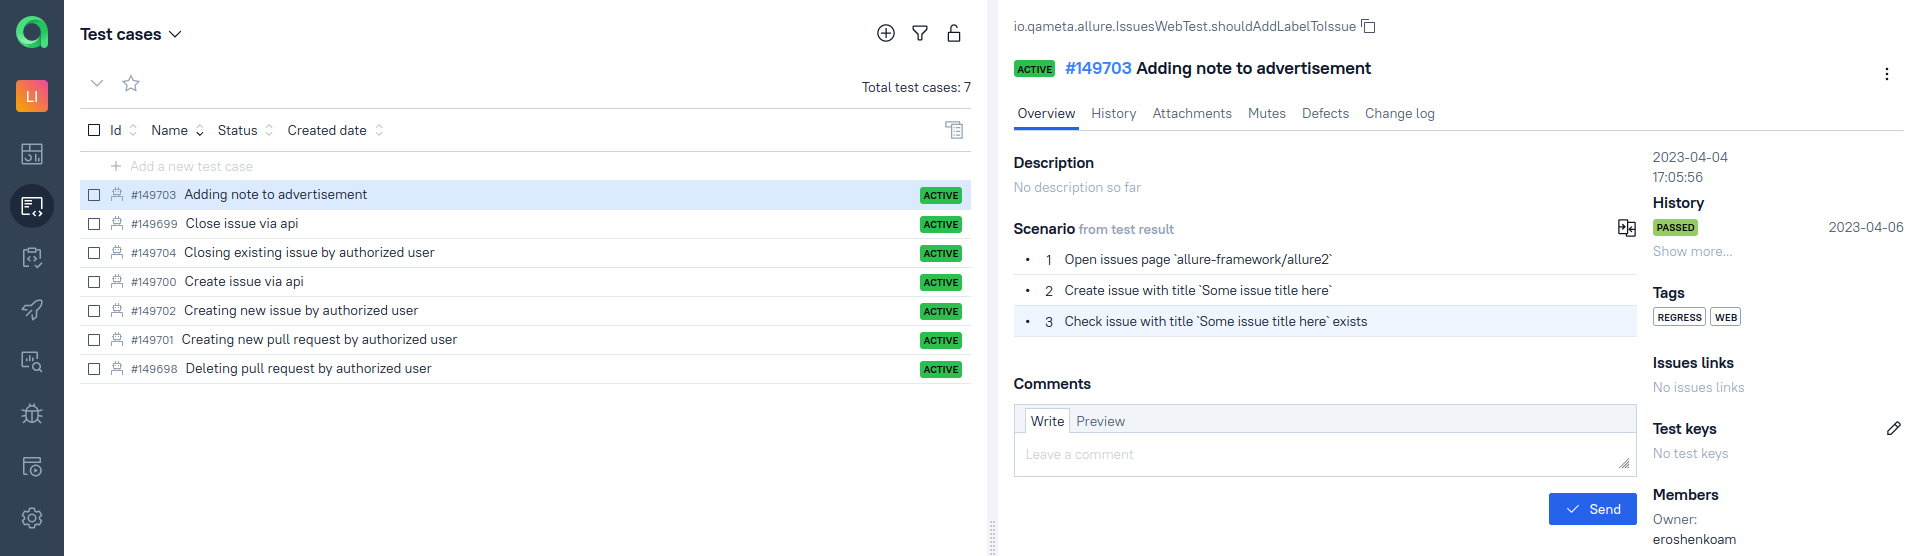1911x556 pixels.
Task: Expand the chevron next to star icon
Action: point(97,84)
